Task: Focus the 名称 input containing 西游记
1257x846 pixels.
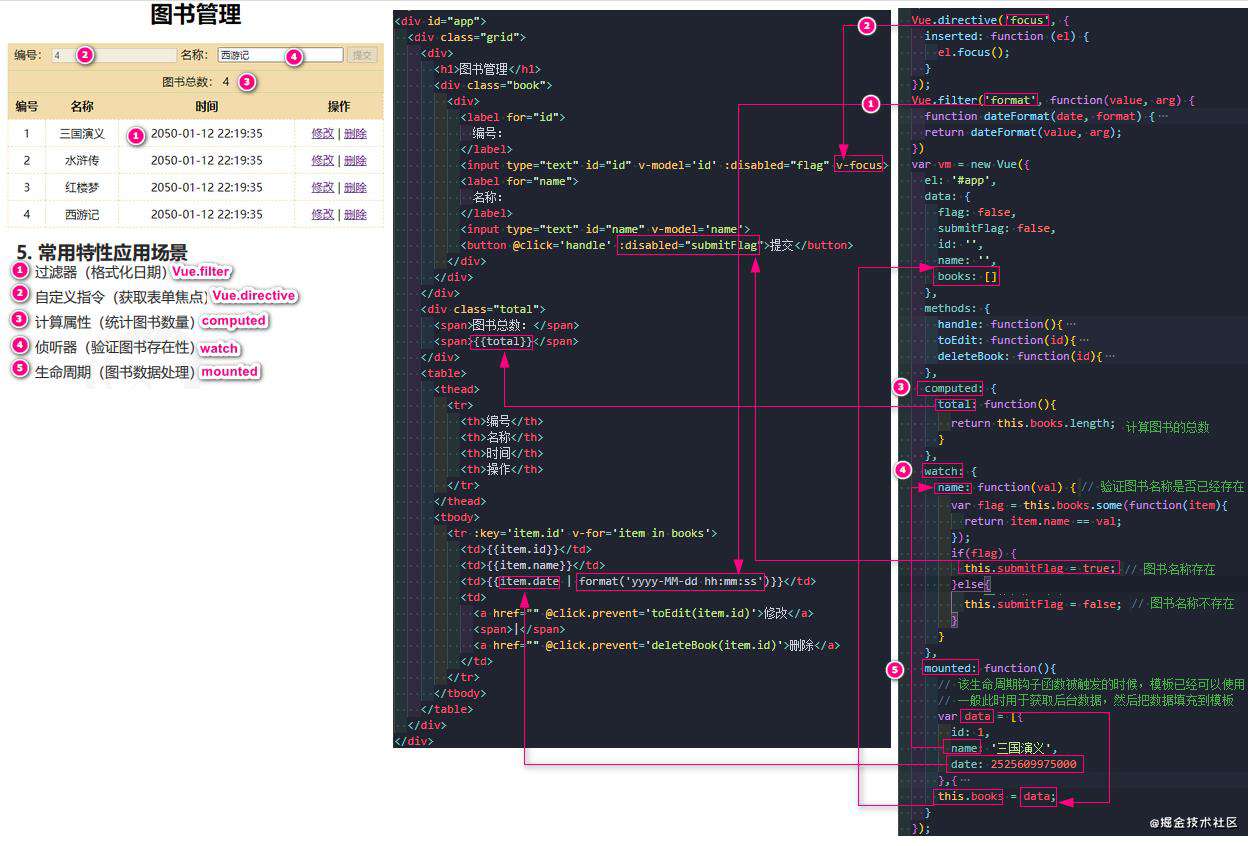Action: pos(280,56)
